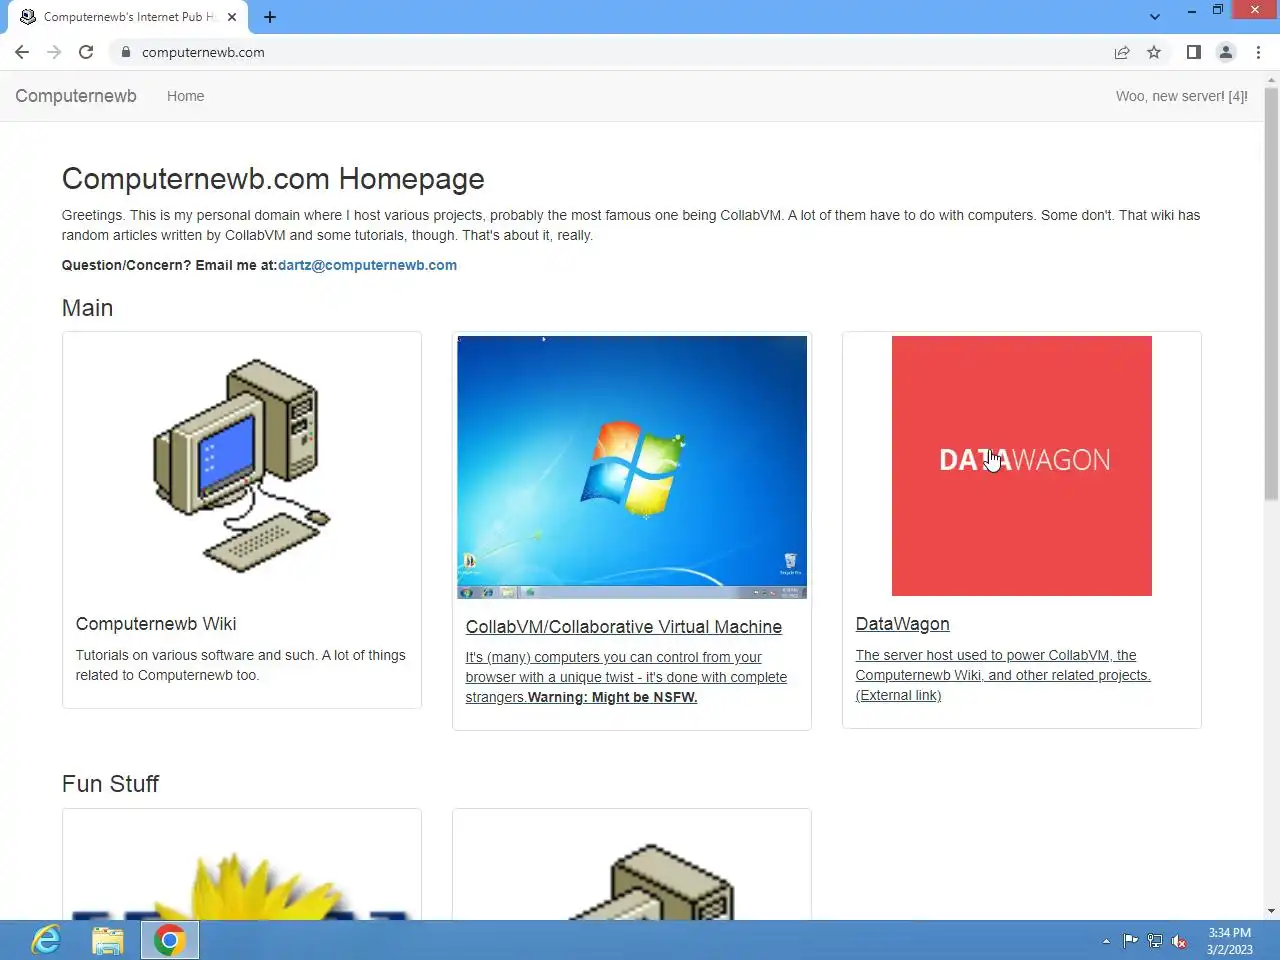Click the Chrome taskbar icon
This screenshot has height=960, width=1280.
point(170,940)
